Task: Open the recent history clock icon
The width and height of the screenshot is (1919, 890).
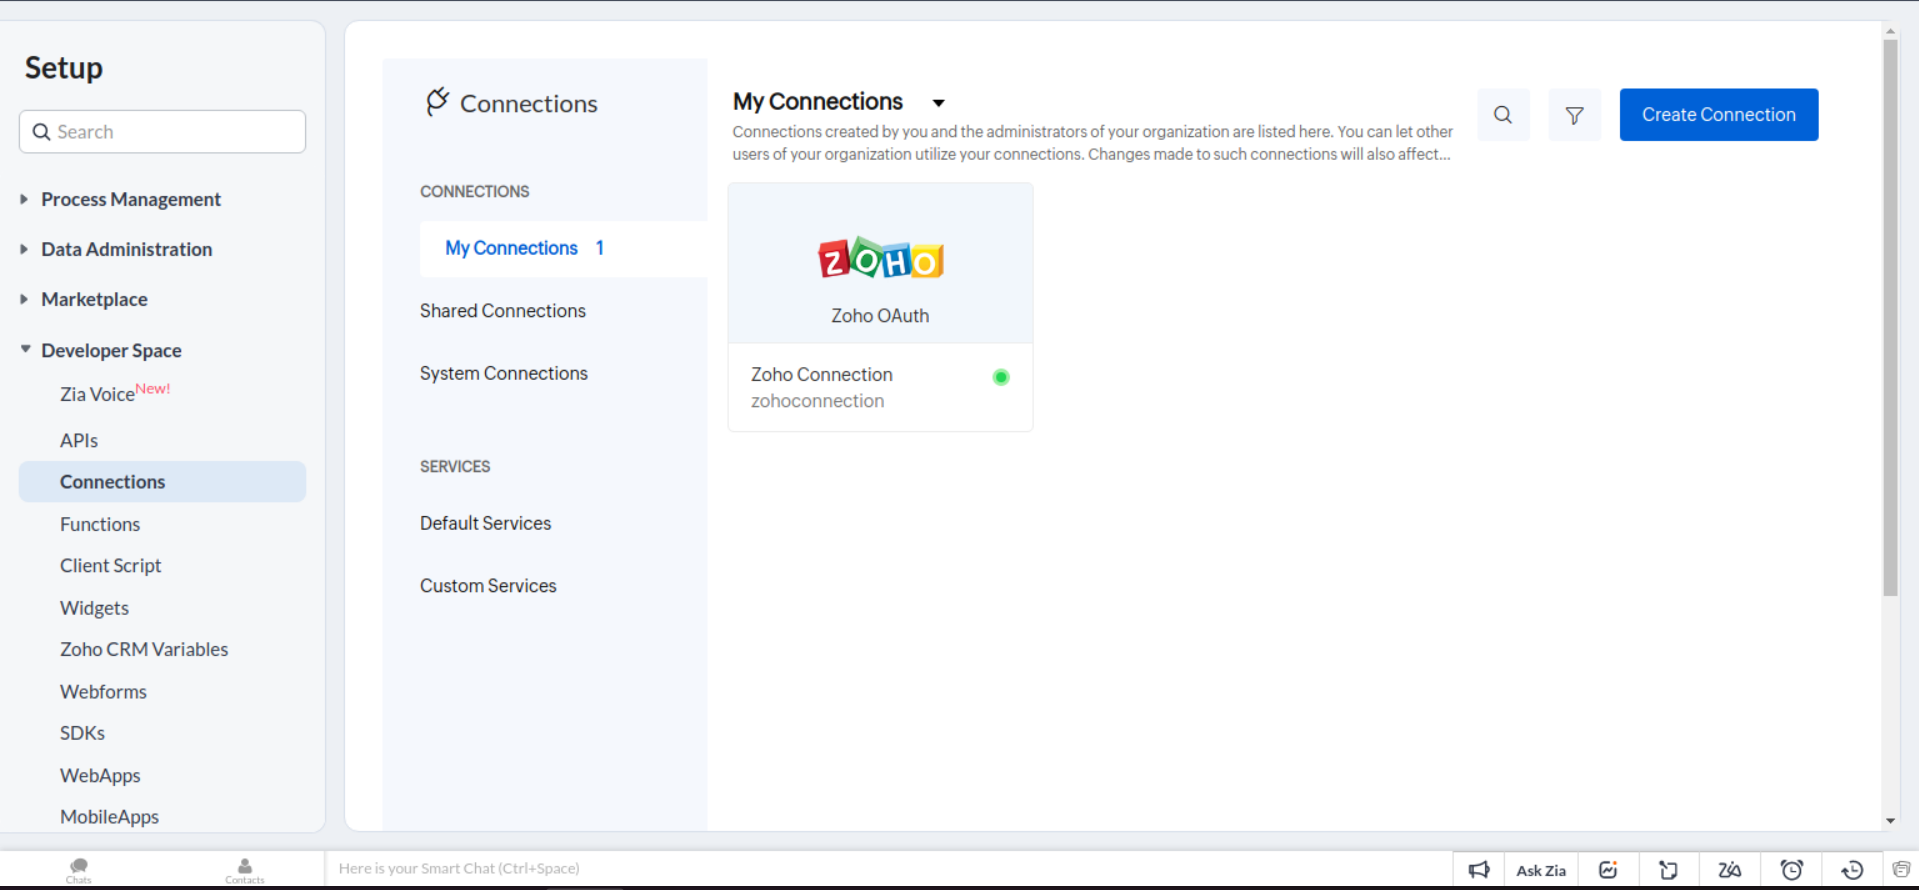Action: [1852, 870]
